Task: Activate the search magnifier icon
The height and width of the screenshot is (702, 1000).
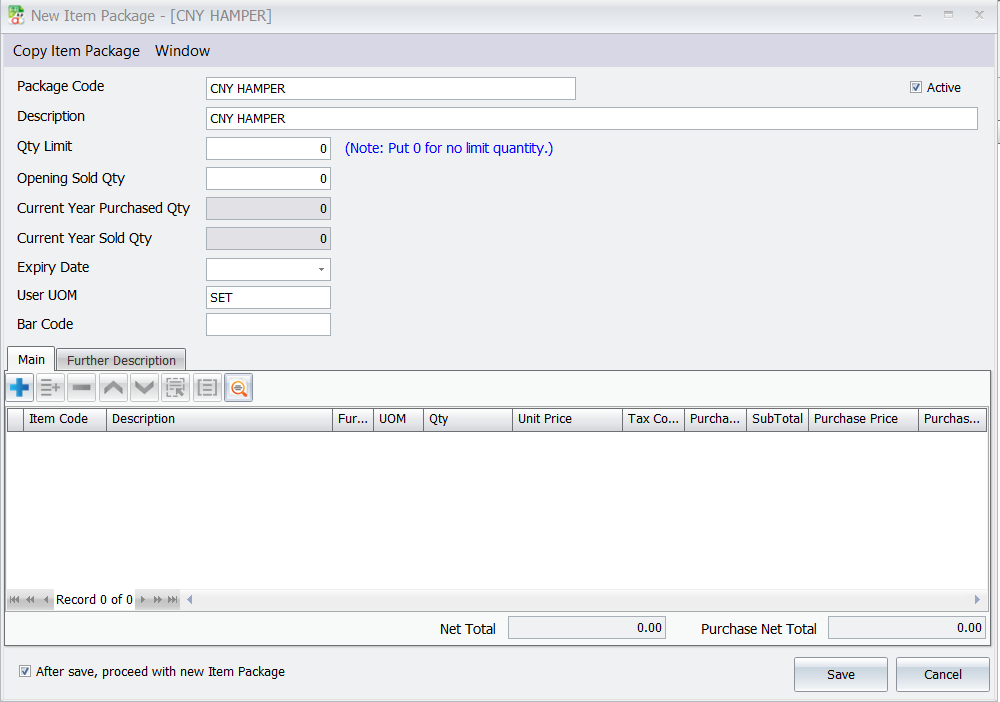Action: click(238, 387)
